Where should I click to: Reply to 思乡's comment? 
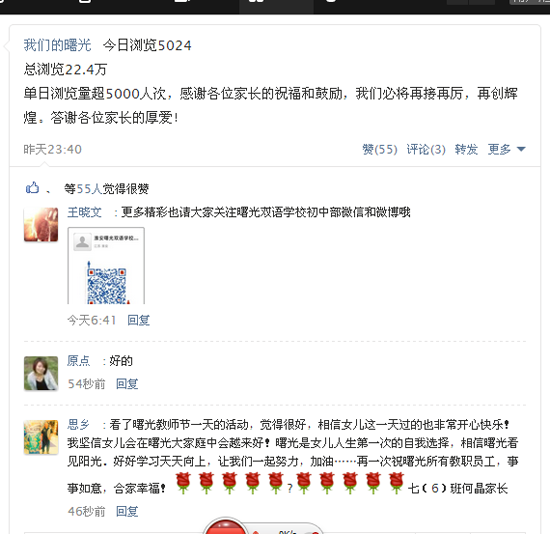coord(127,512)
